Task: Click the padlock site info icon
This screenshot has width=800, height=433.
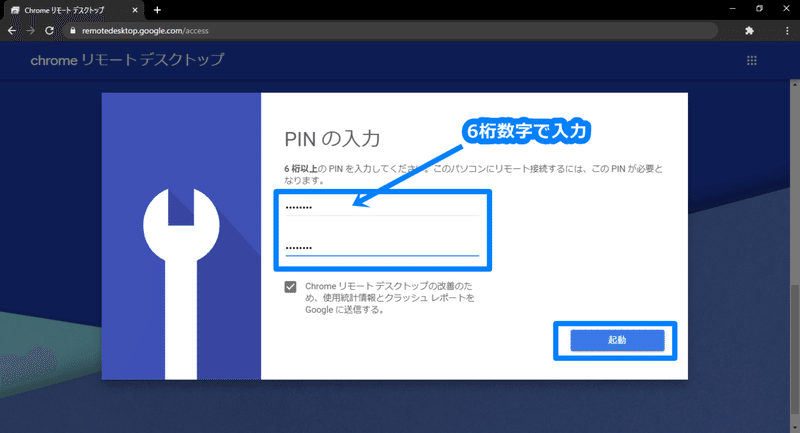Action: pos(73,31)
